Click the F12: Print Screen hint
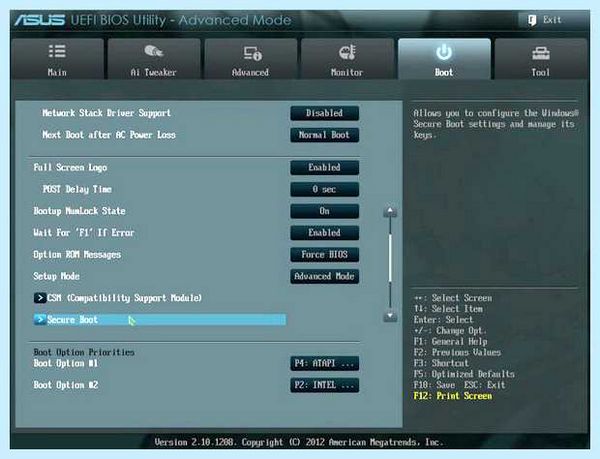600x459 pixels. click(x=453, y=396)
